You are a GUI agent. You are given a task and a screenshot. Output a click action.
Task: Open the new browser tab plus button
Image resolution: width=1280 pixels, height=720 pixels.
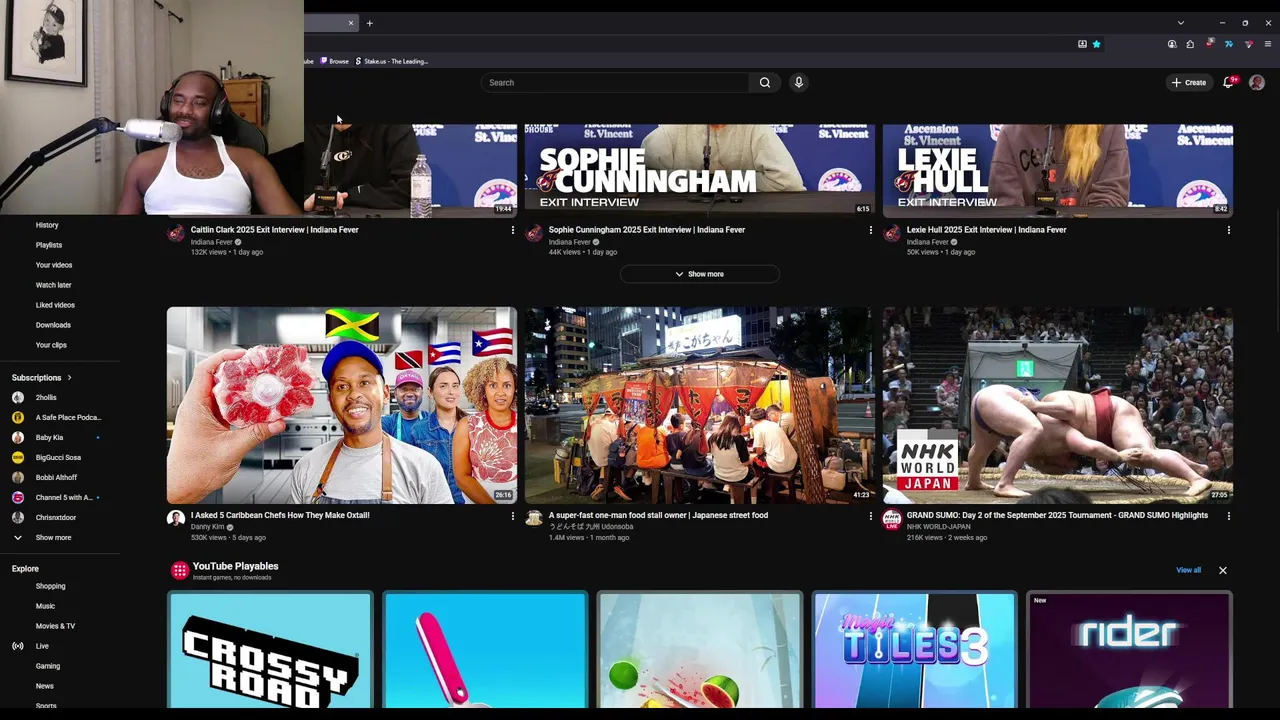click(x=369, y=23)
